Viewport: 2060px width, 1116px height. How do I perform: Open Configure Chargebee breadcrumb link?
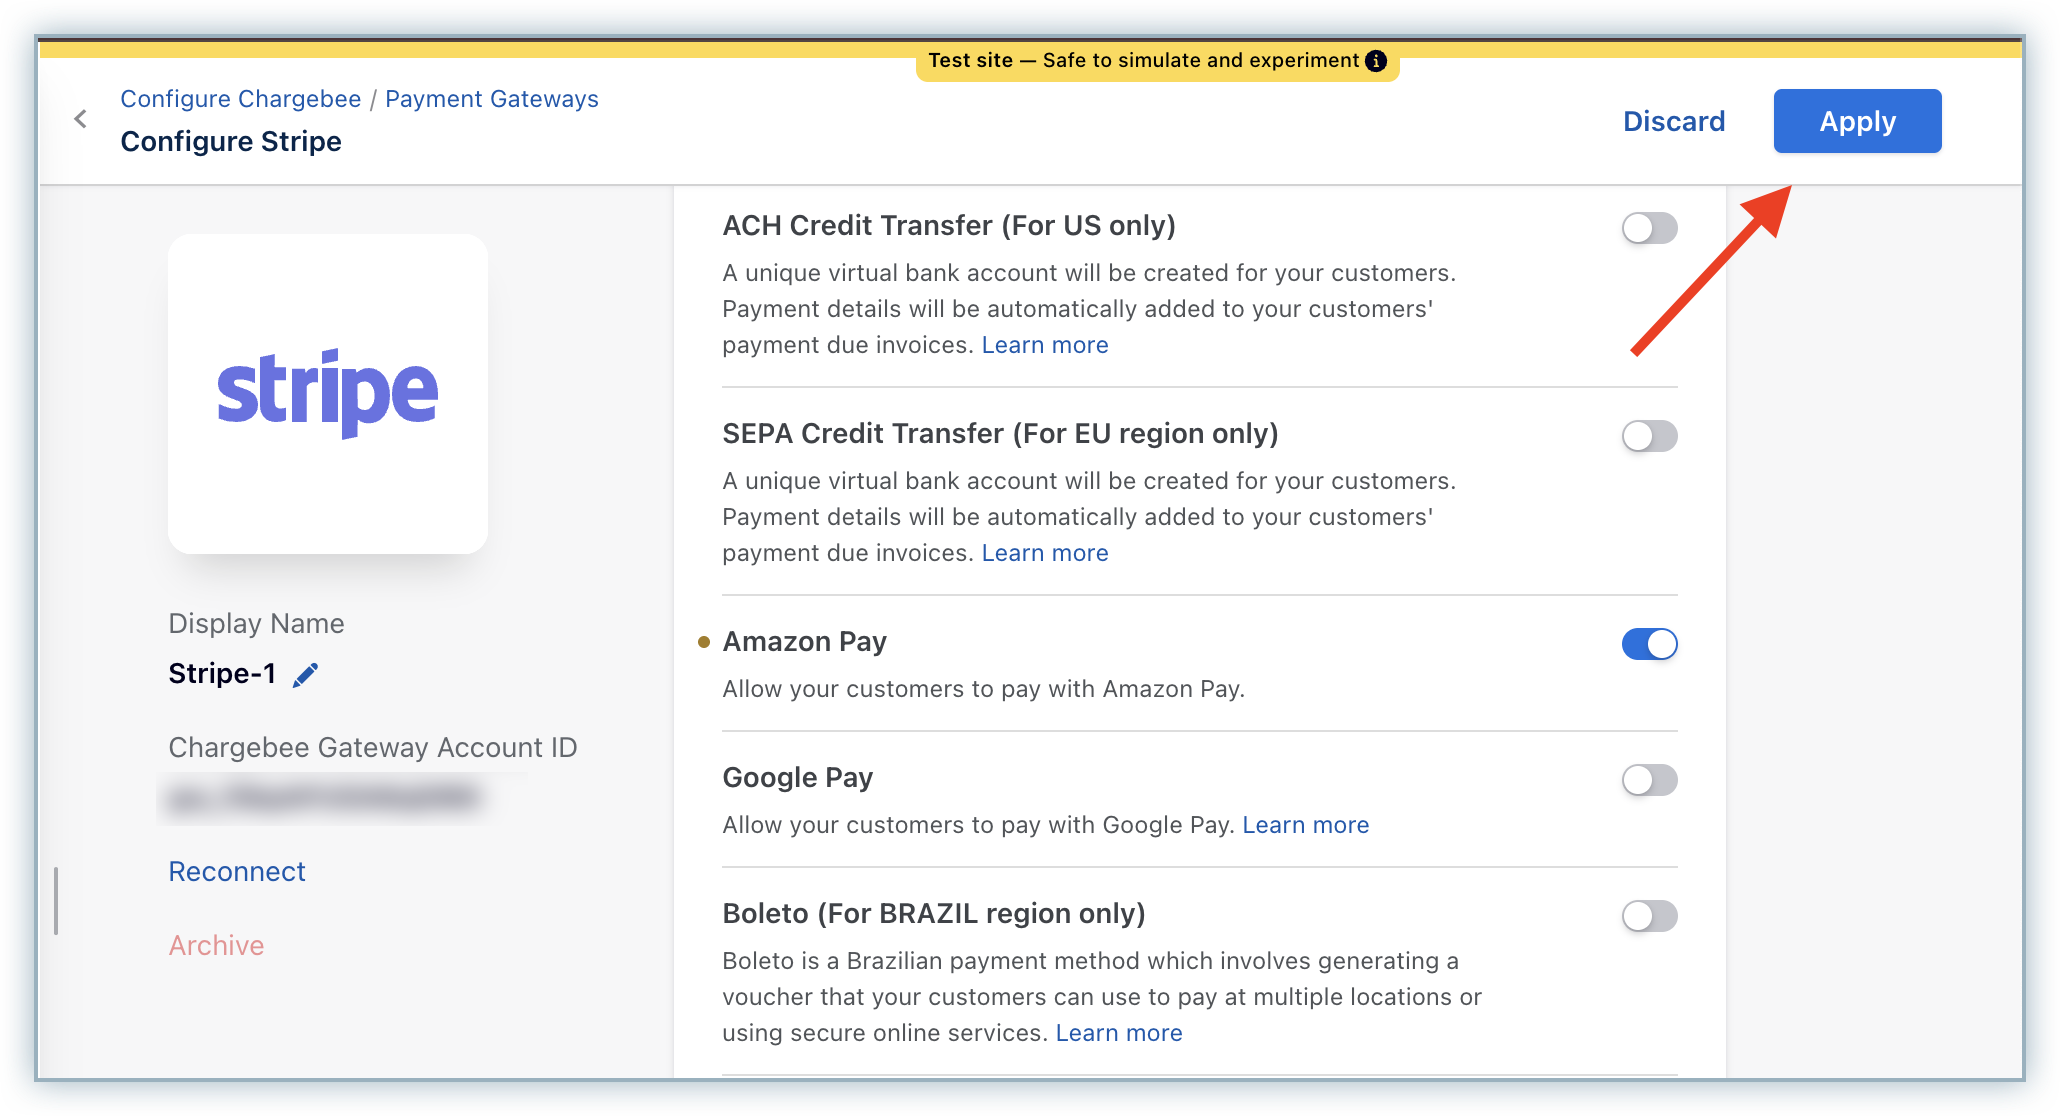(241, 99)
